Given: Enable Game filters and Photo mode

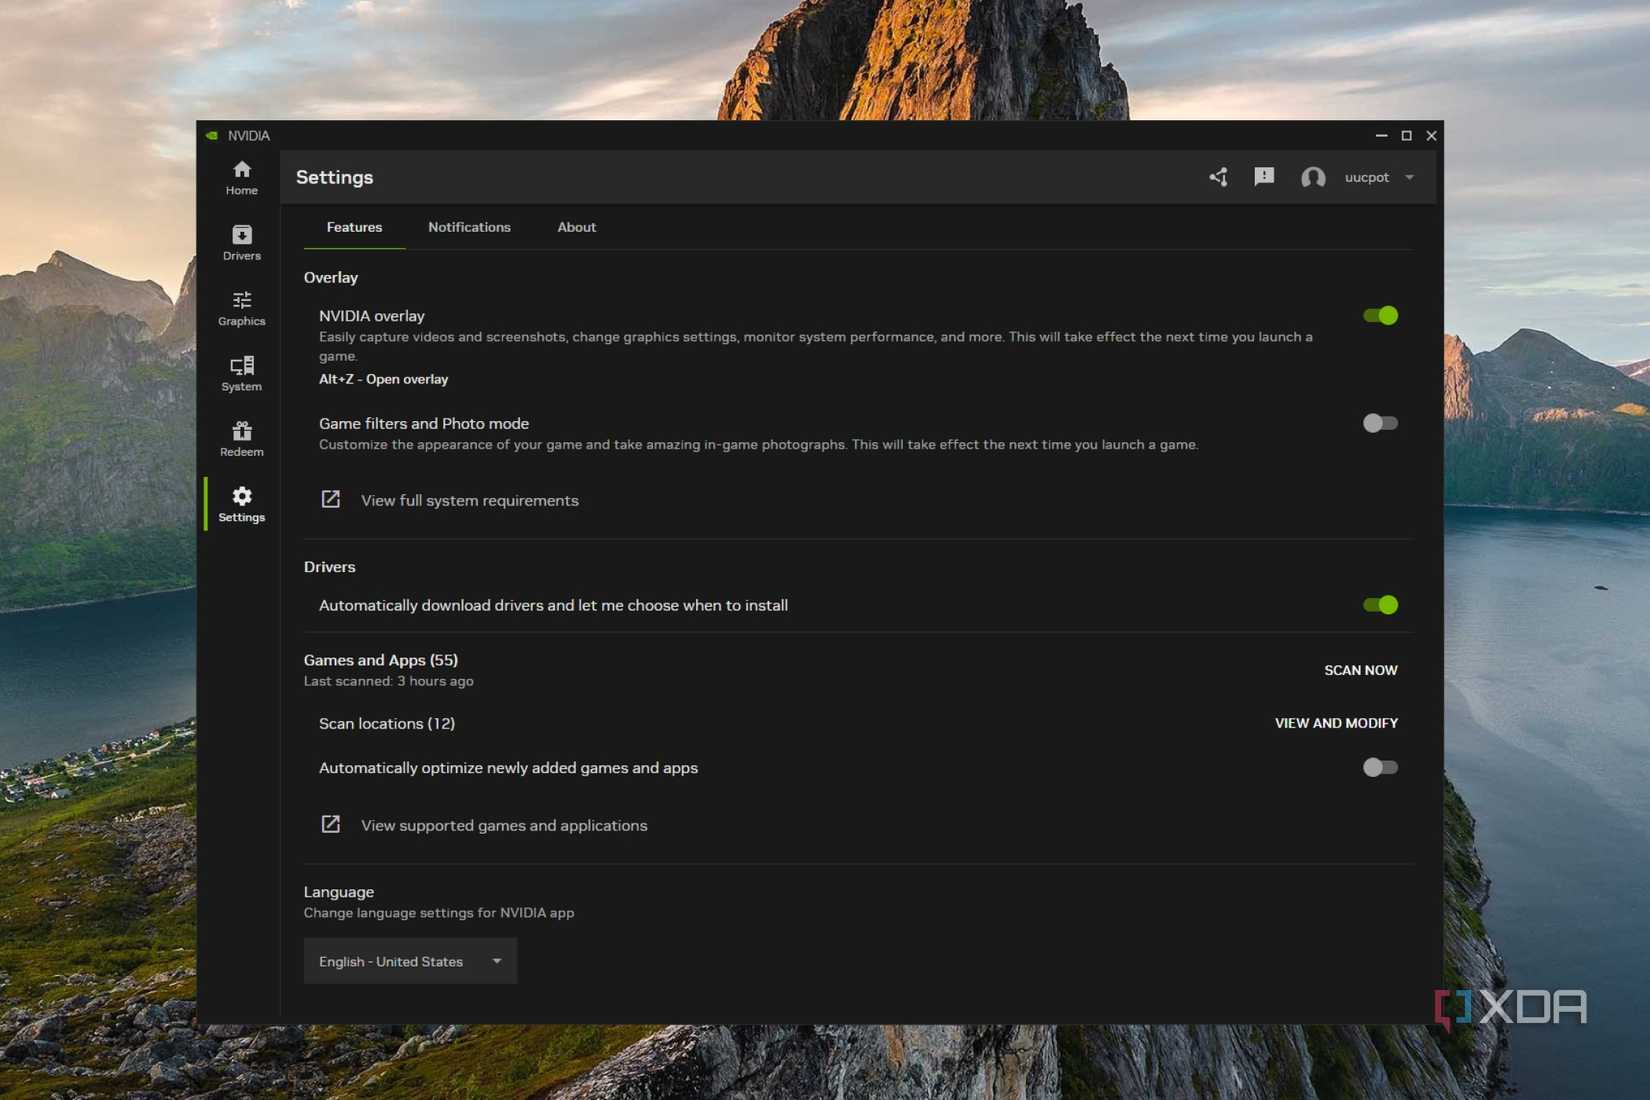Looking at the screenshot, I should (x=1380, y=423).
